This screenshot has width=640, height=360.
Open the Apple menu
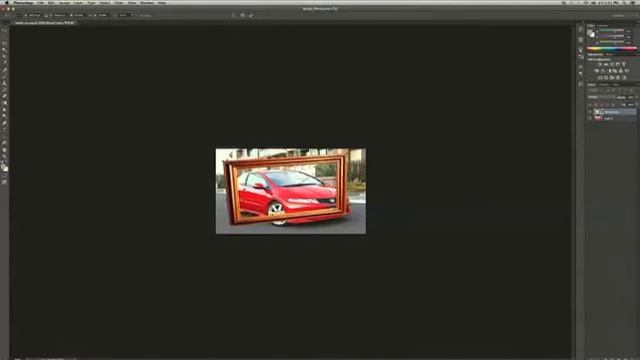point(6,2)
